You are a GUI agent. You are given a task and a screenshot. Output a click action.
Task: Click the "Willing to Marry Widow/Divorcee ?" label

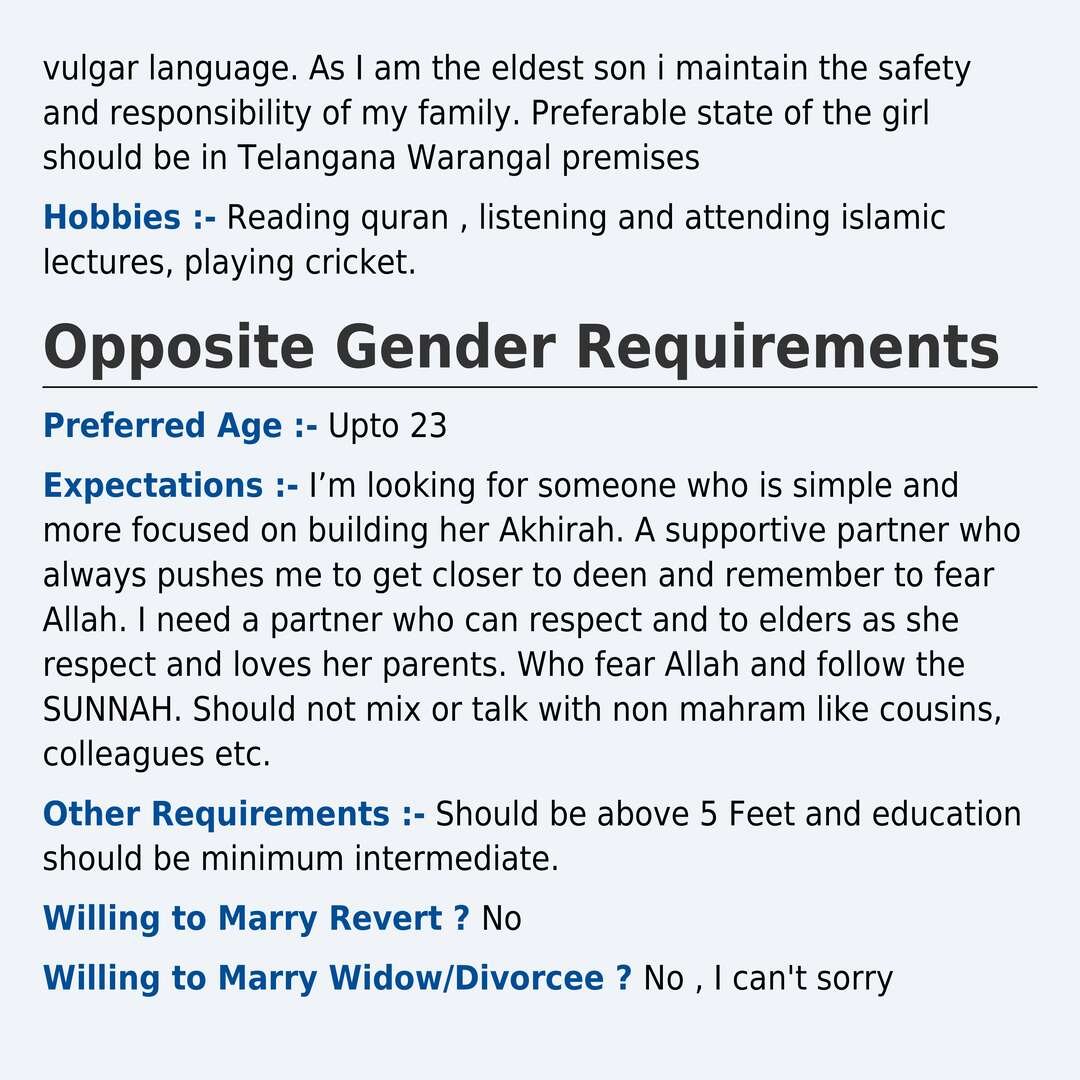[337, 978]
